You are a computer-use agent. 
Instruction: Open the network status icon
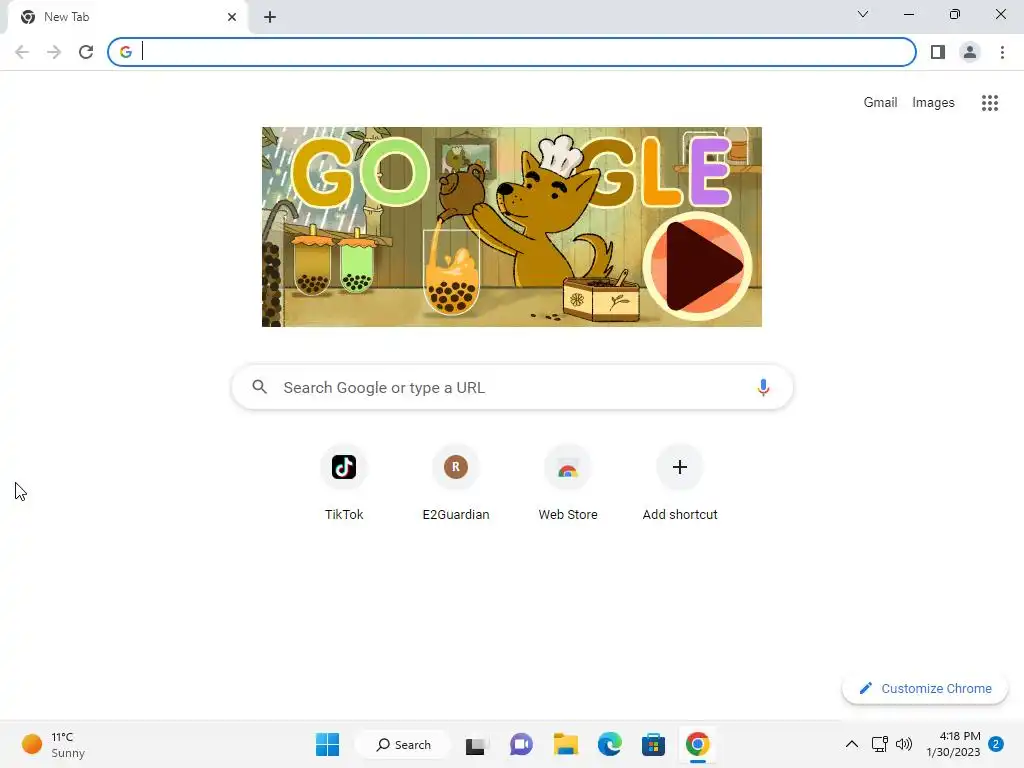tap(879, 744)
